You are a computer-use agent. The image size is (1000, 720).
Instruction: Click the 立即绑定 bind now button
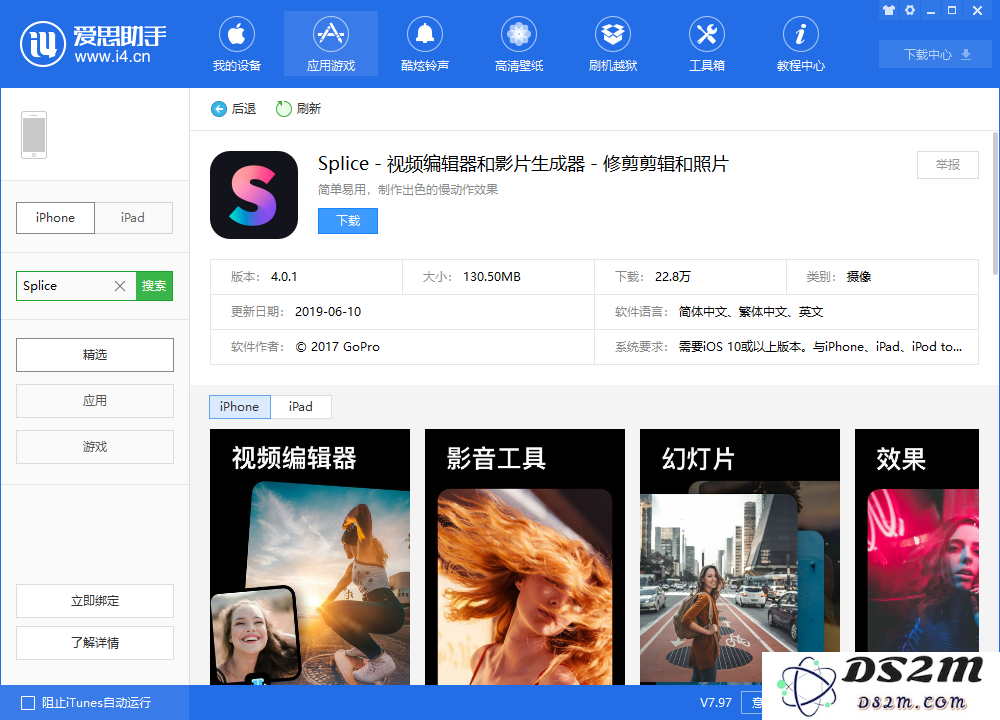95,601
